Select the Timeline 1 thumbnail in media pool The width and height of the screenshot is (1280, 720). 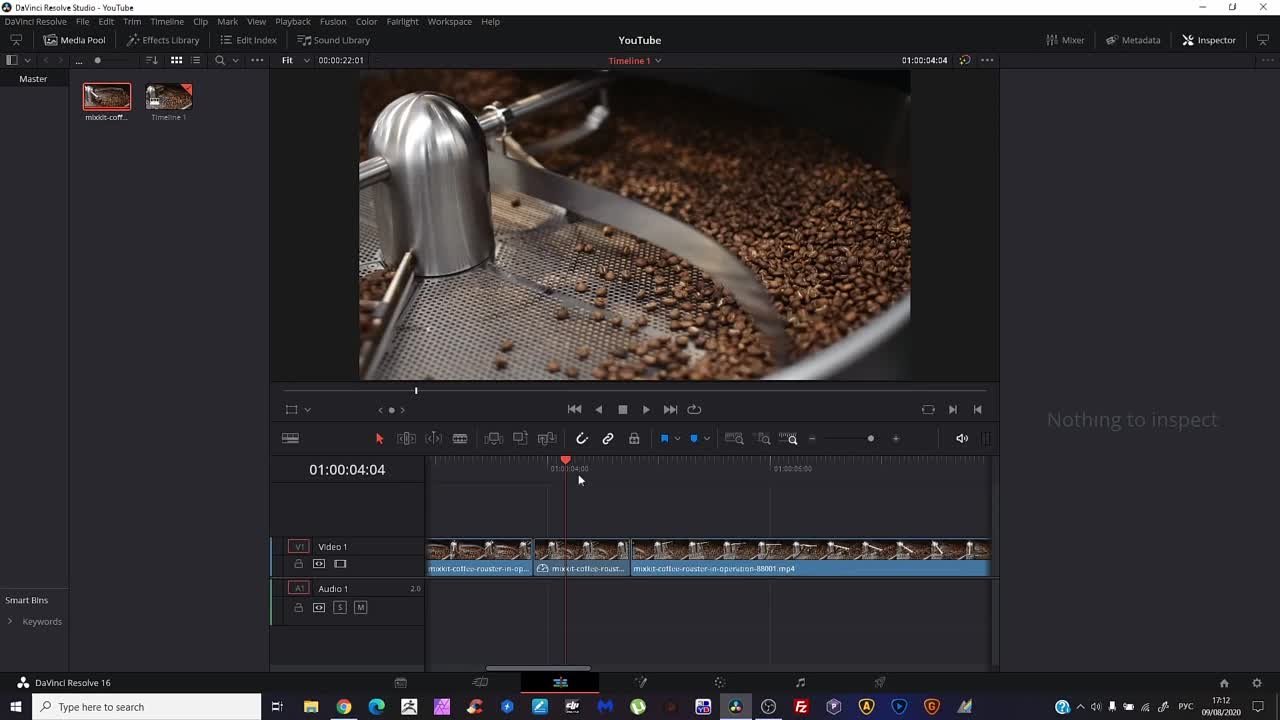[x=168, y=97]
